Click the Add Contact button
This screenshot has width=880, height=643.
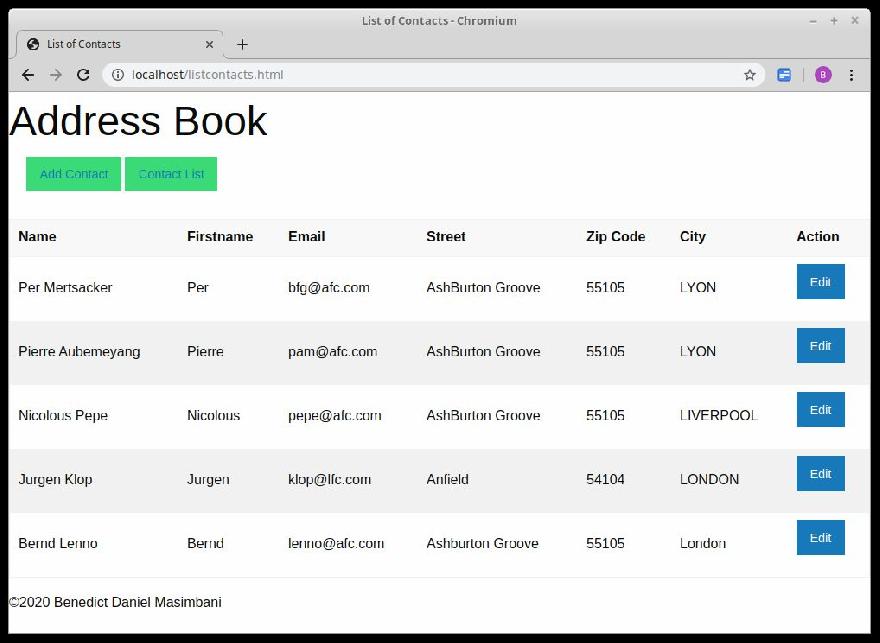[74, 174]
